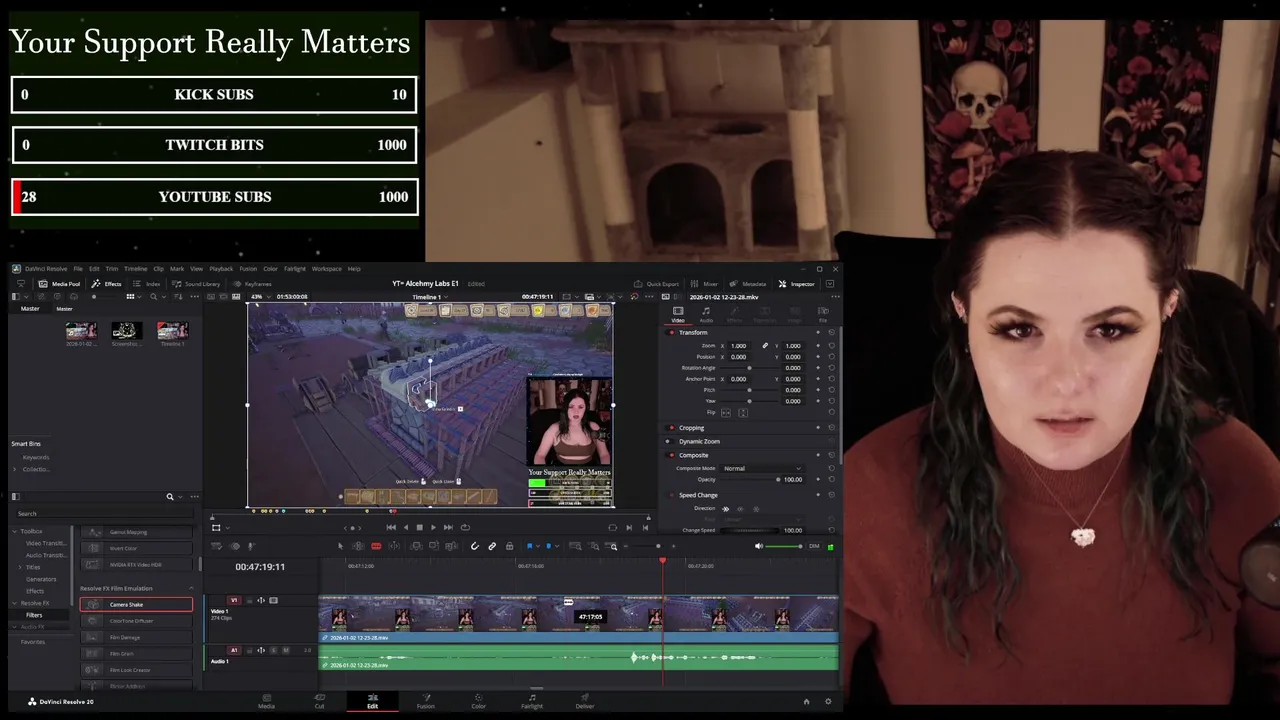
Task: Switch to the Fusion page
Action: (425, 700)
